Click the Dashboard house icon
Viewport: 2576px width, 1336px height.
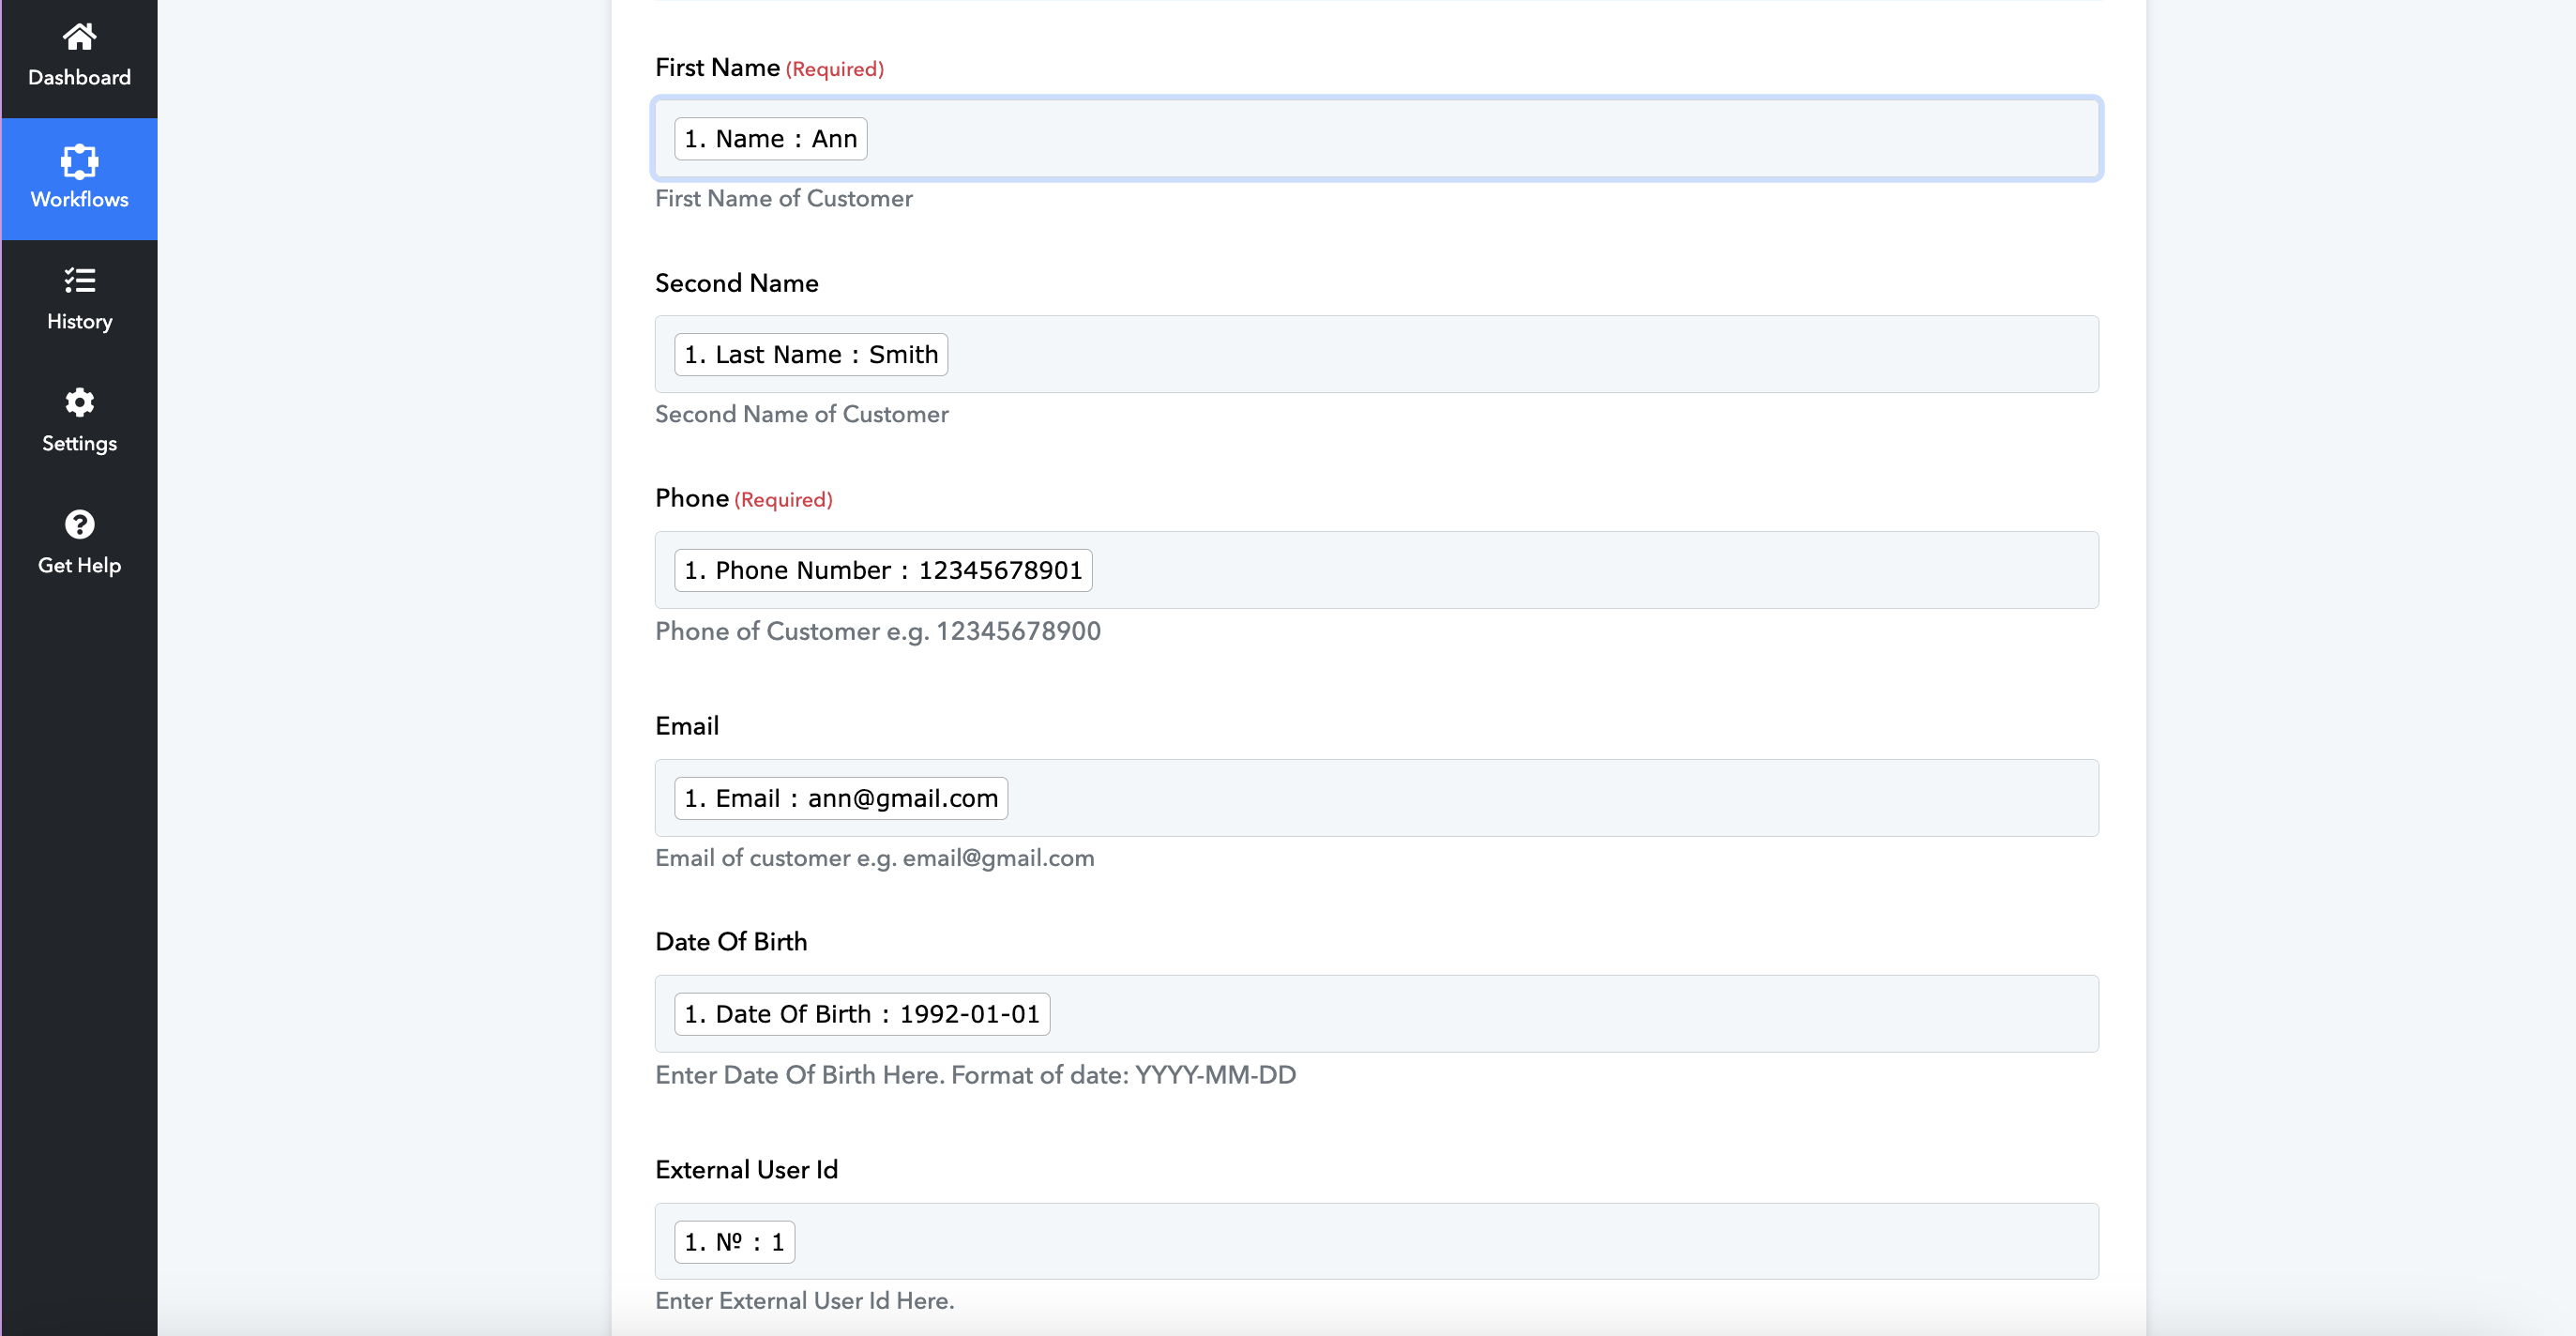pos(79,37)
